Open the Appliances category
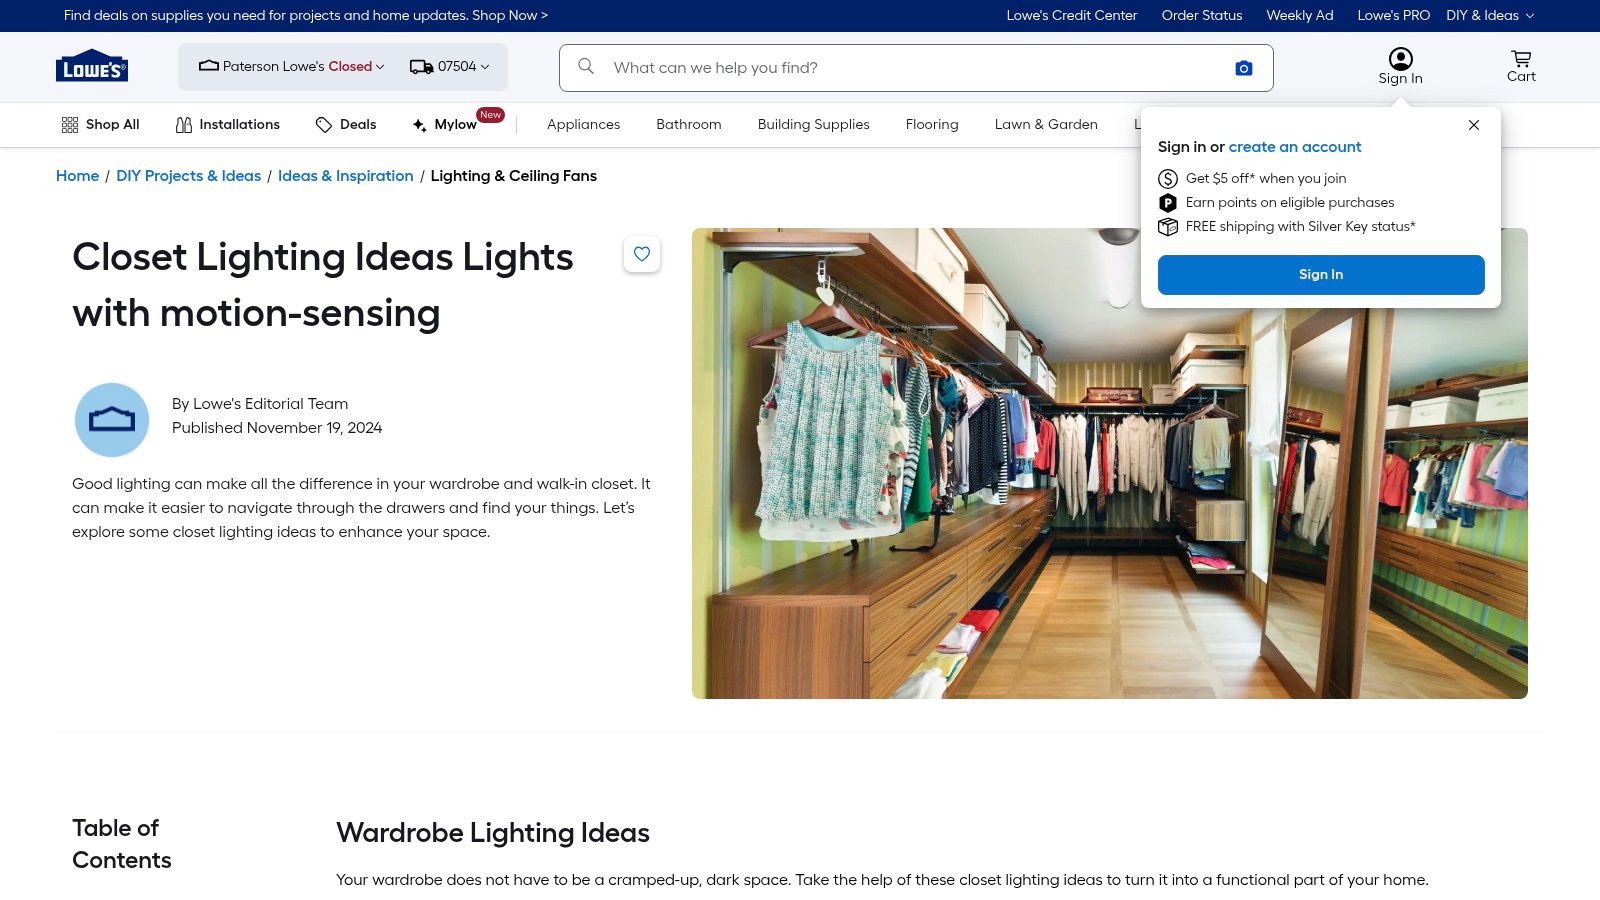This screenshot has height=900, width=1600. coord(583,124)
